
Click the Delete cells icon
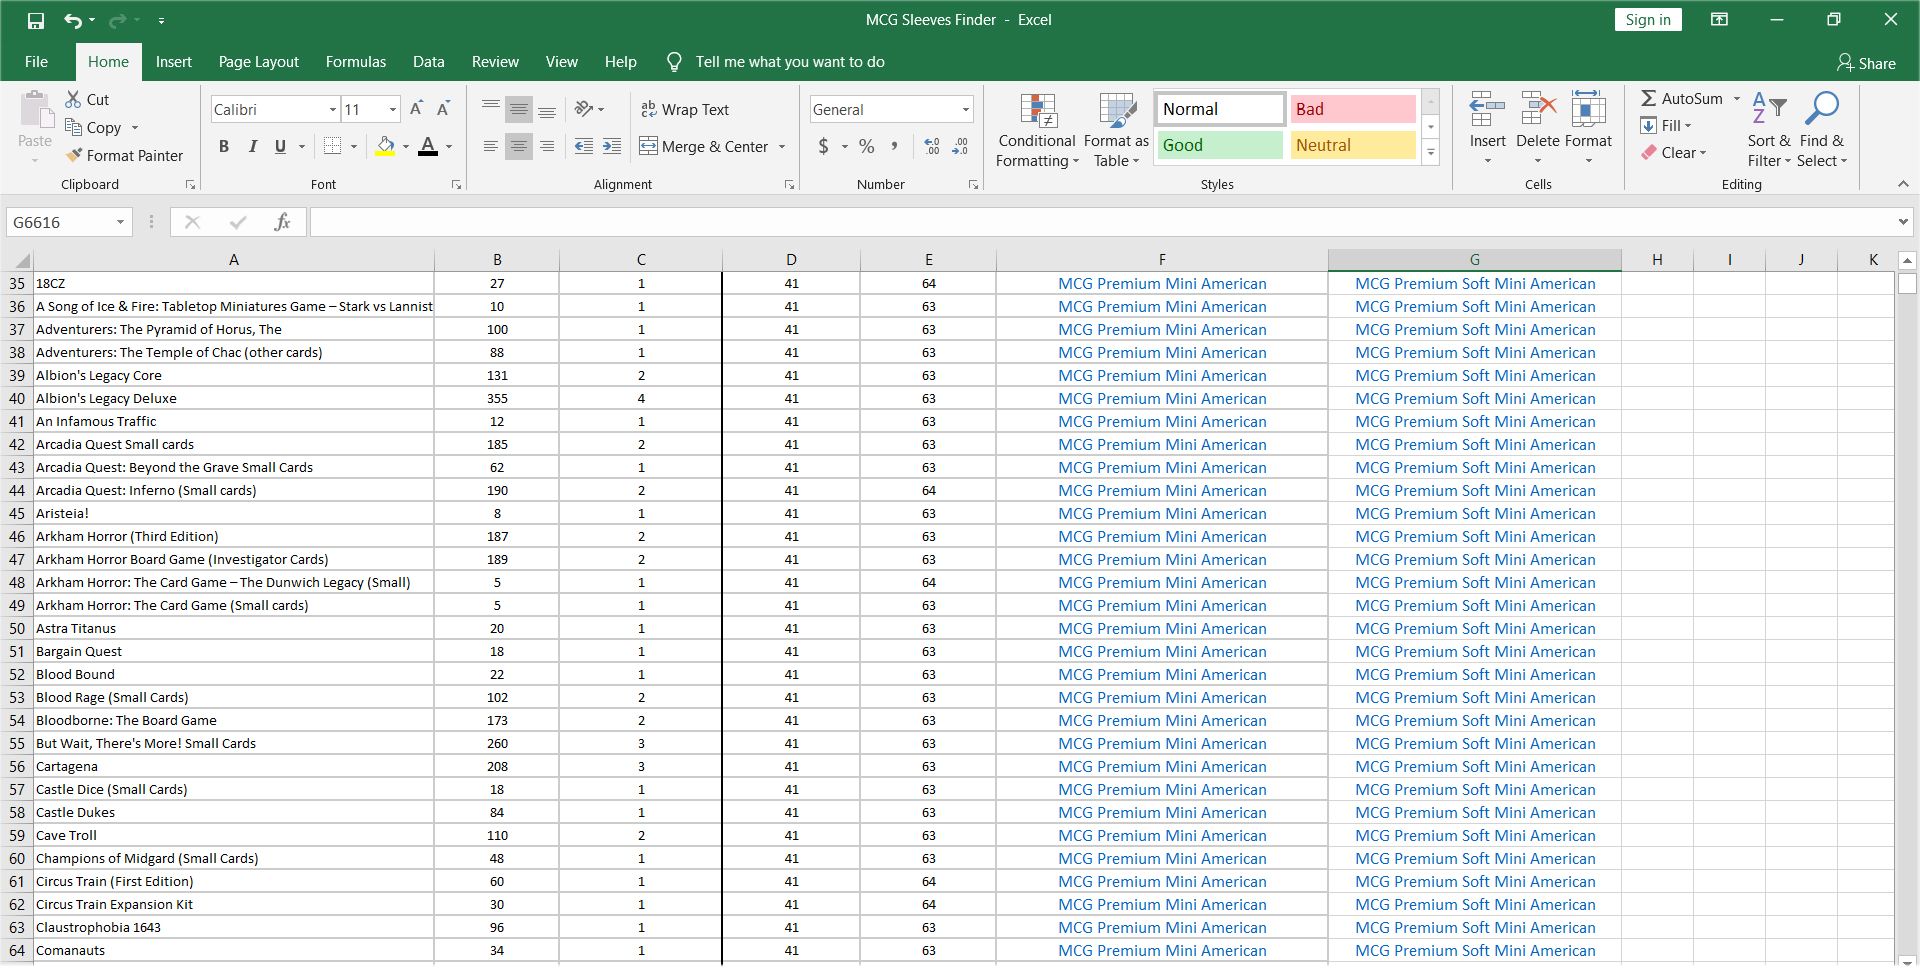pos(1538,109)
